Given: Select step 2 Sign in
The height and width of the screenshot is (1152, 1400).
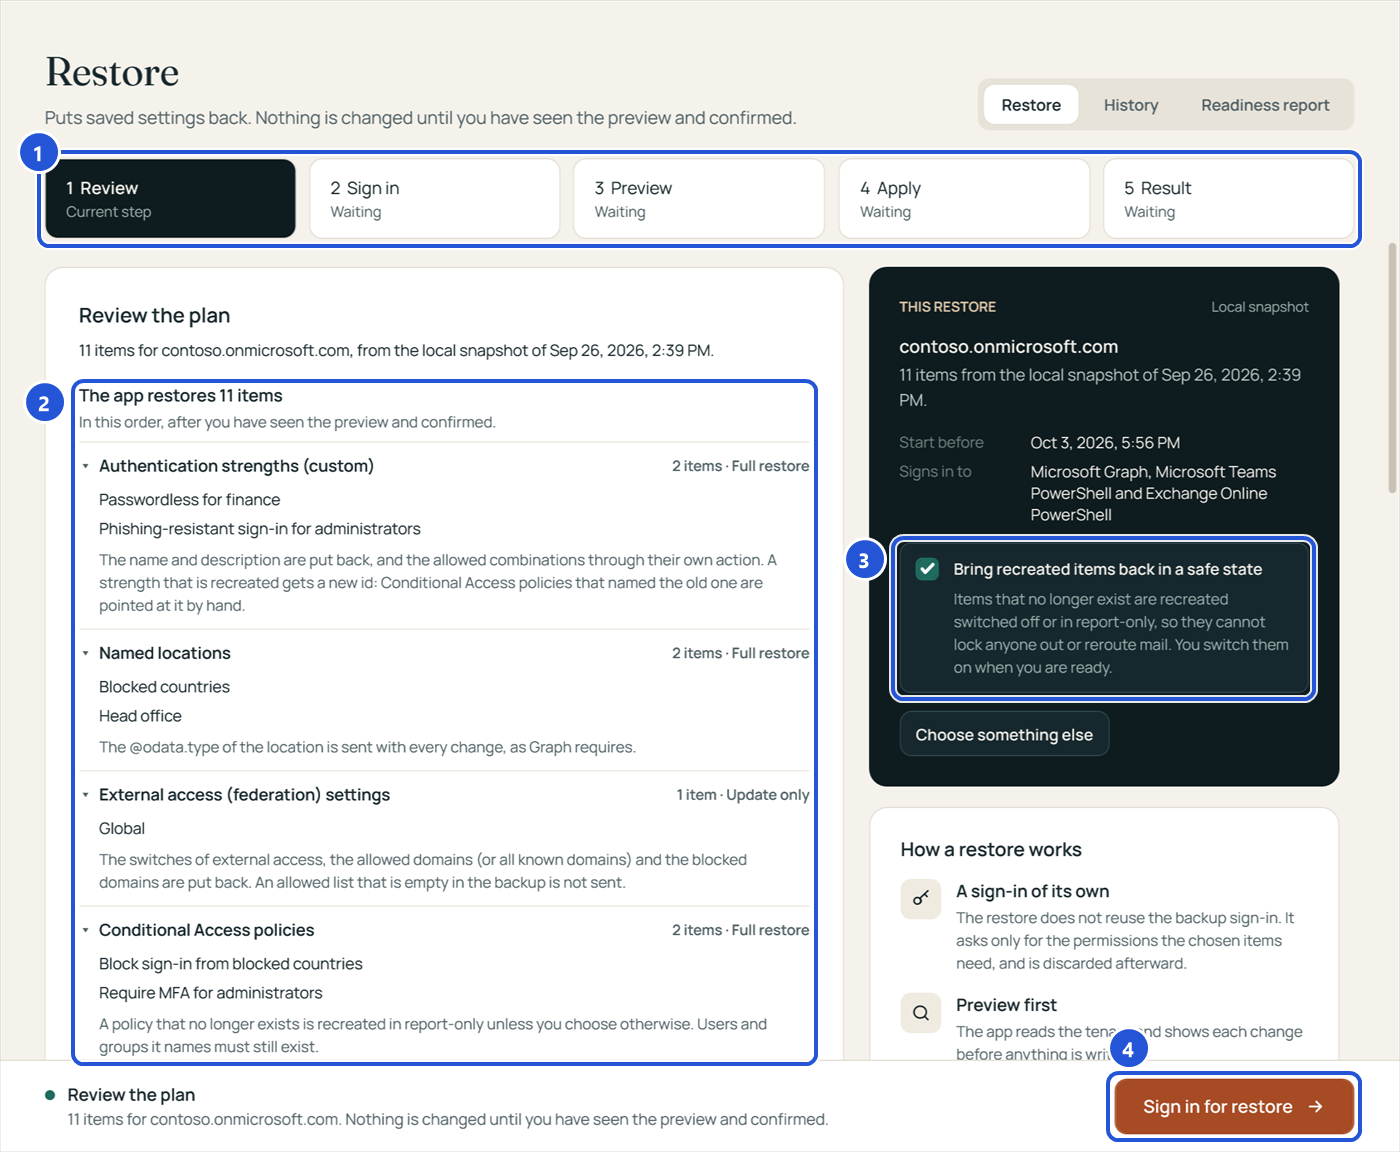Looking at the screenshot, I should tap(435, 199).
